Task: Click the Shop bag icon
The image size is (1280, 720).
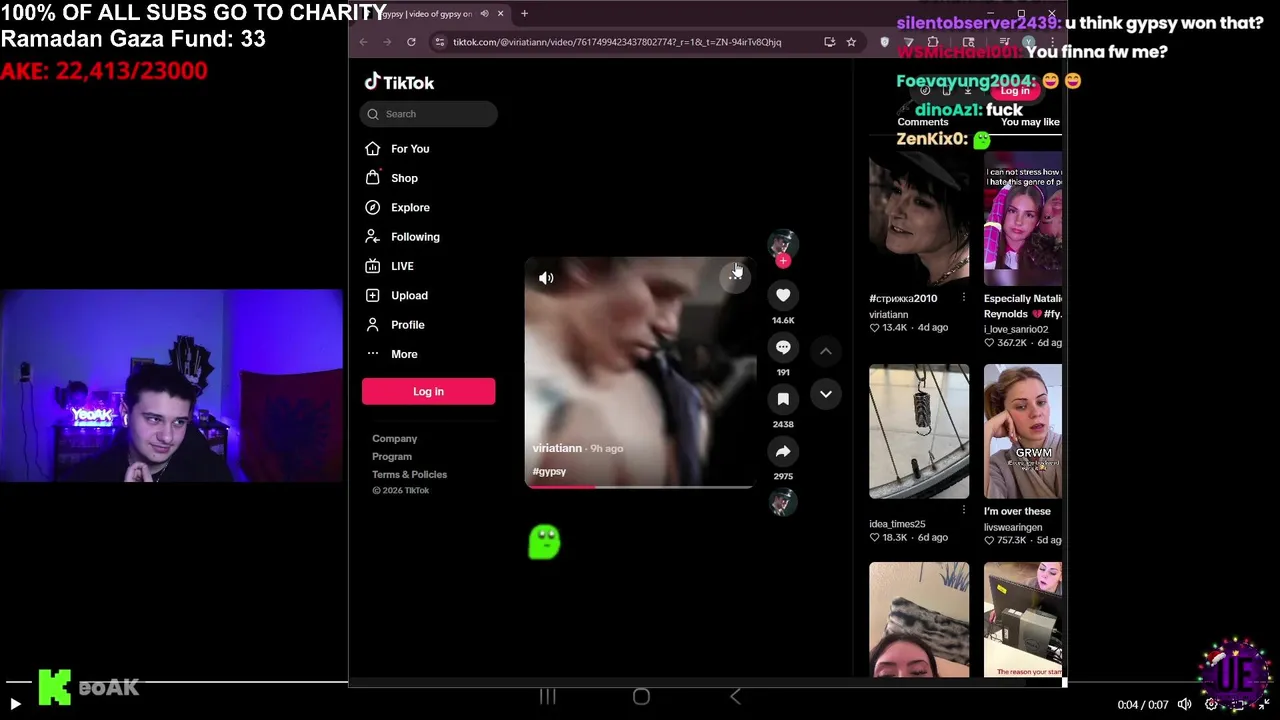Action: (372, 178)
